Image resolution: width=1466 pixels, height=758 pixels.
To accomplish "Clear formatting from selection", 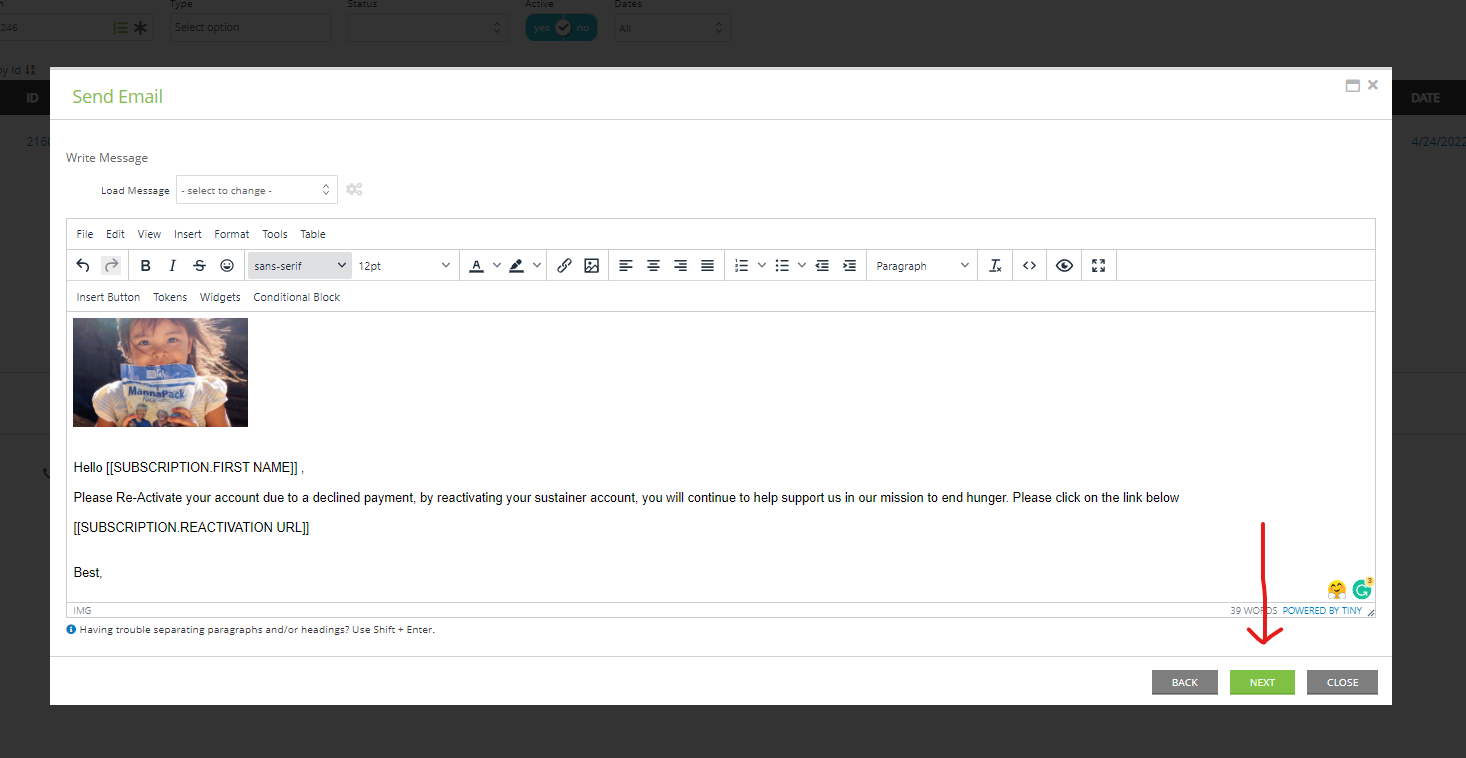I will [995, 266].
